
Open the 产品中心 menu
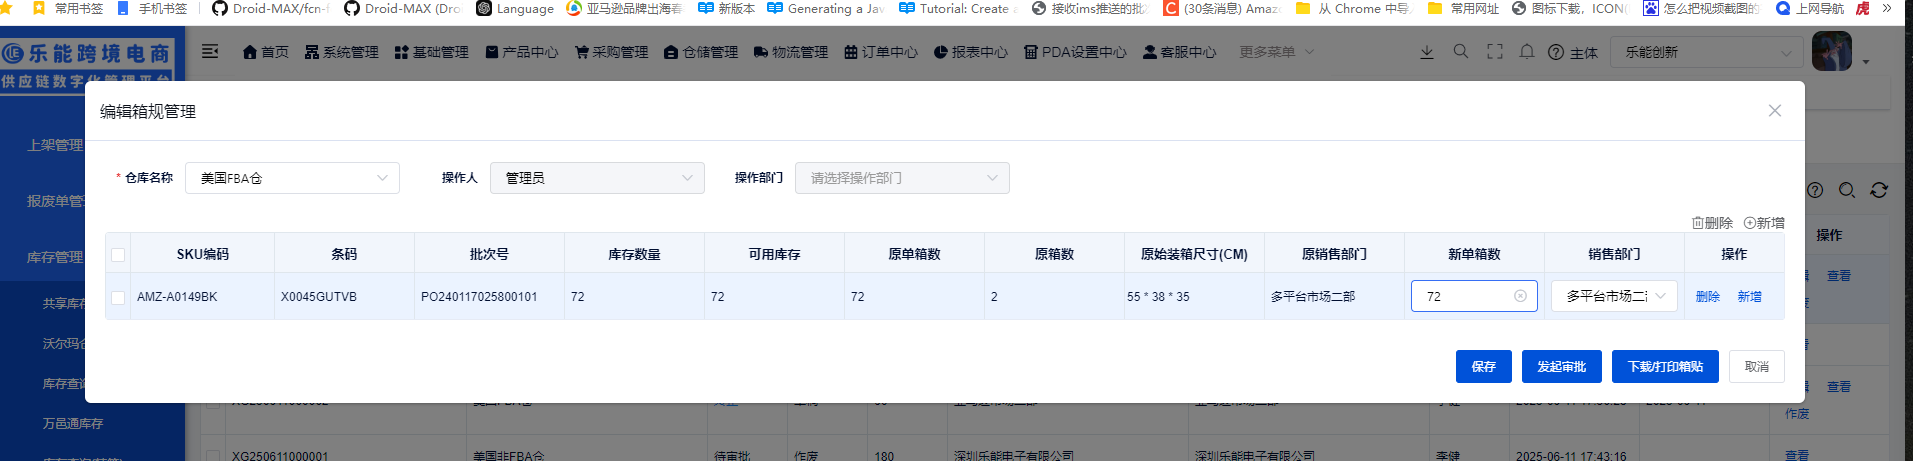521,52
